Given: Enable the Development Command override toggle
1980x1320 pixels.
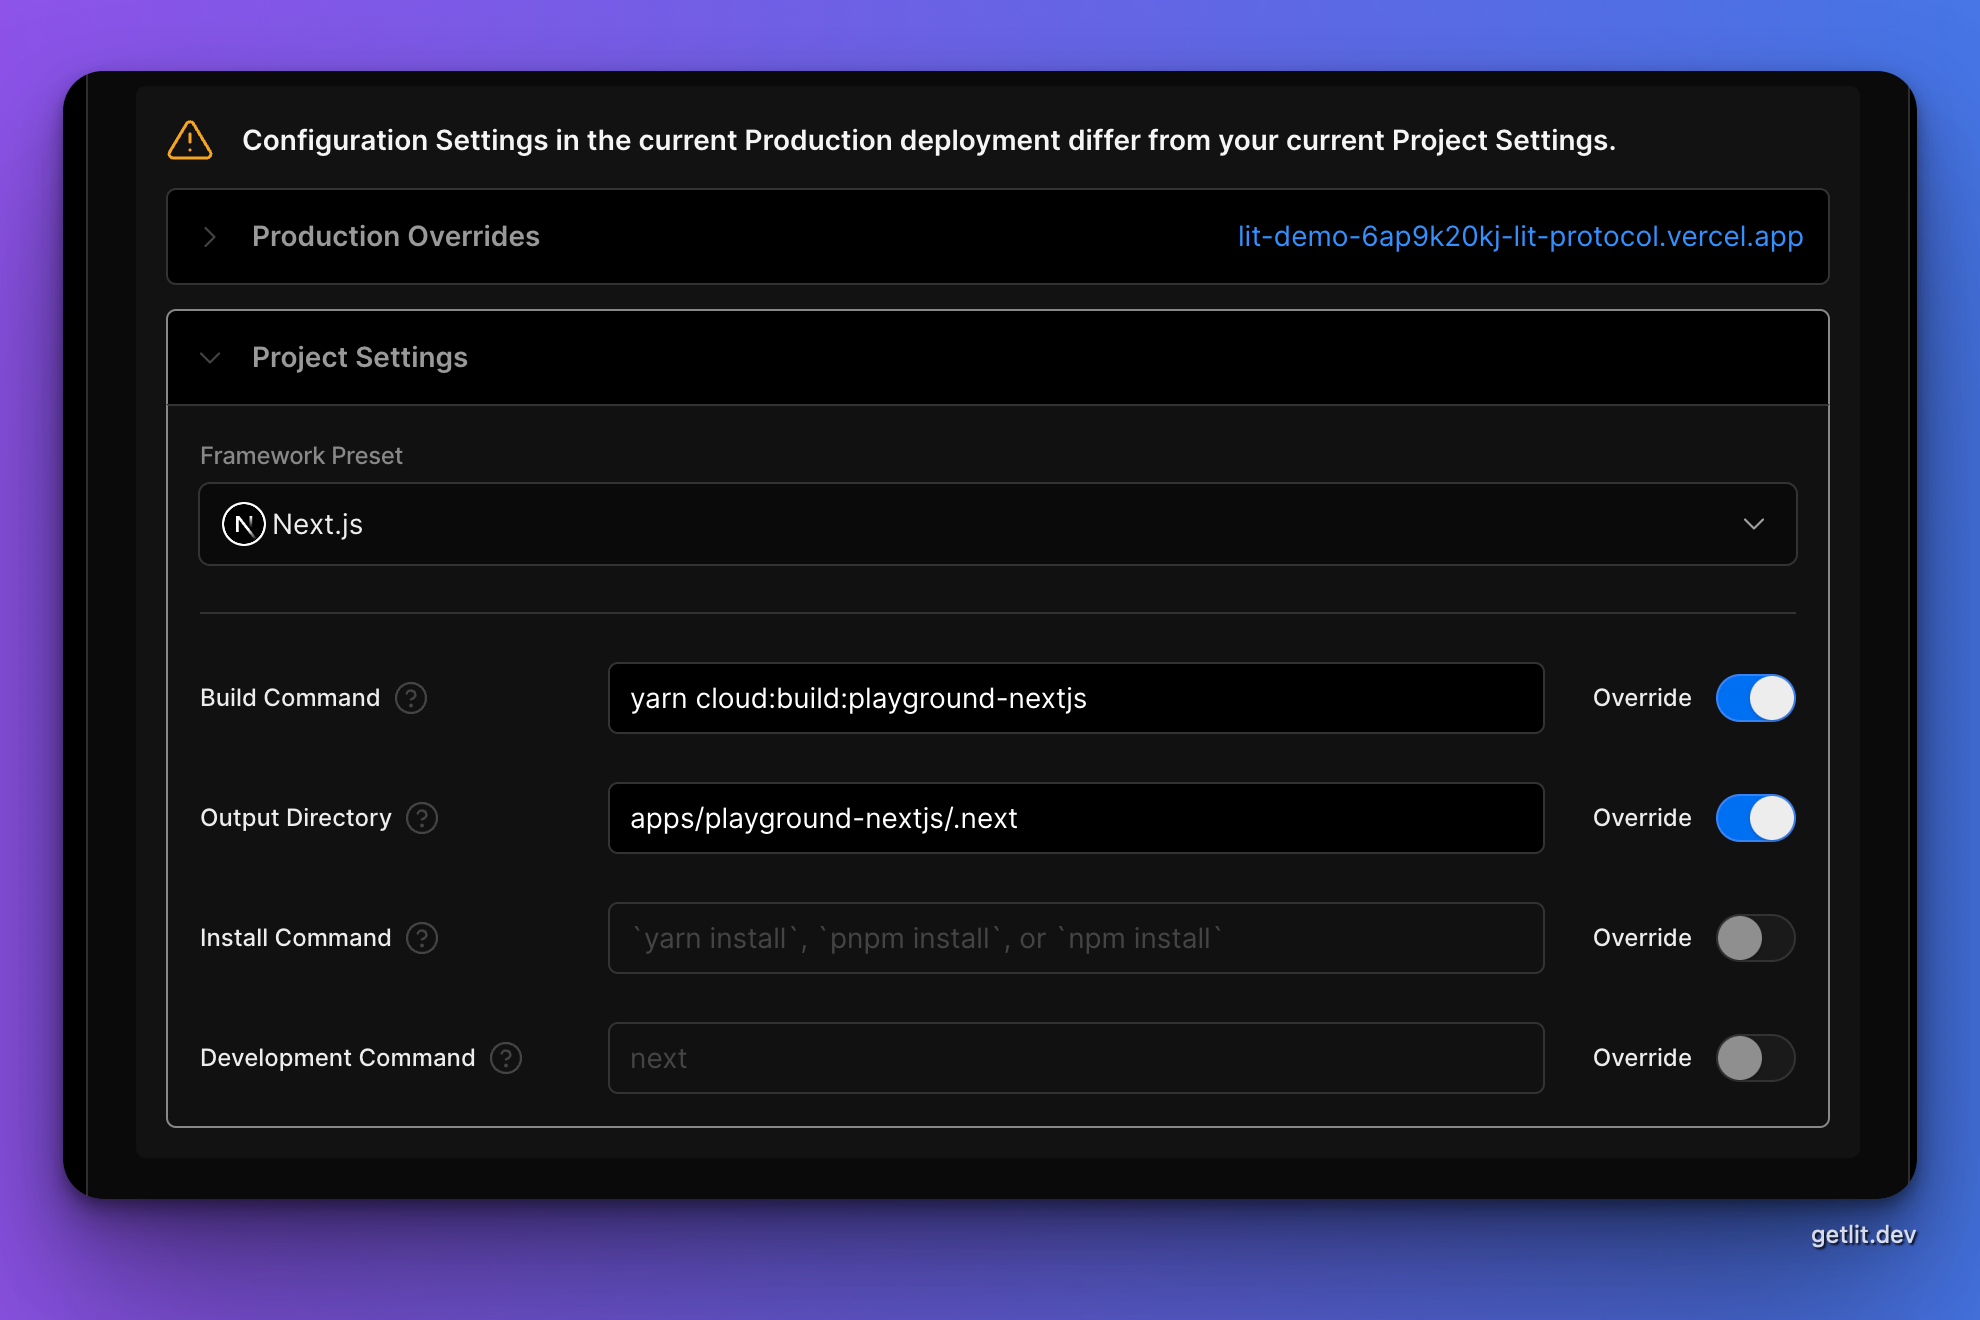Looking at the screenshot, I should pos(1756,1058).
